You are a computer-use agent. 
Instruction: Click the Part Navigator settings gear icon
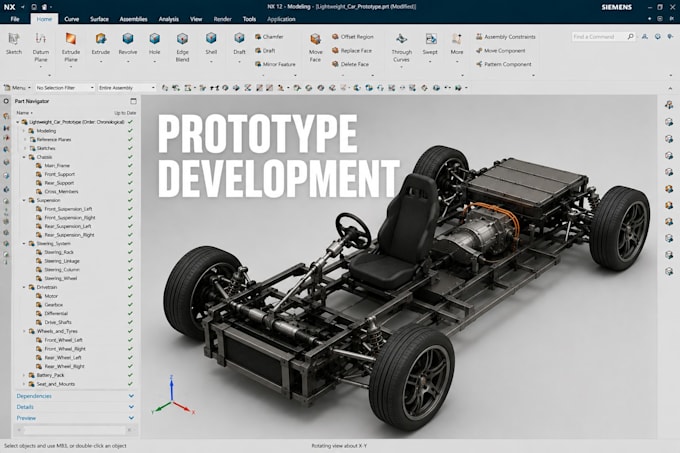(6, 101)
